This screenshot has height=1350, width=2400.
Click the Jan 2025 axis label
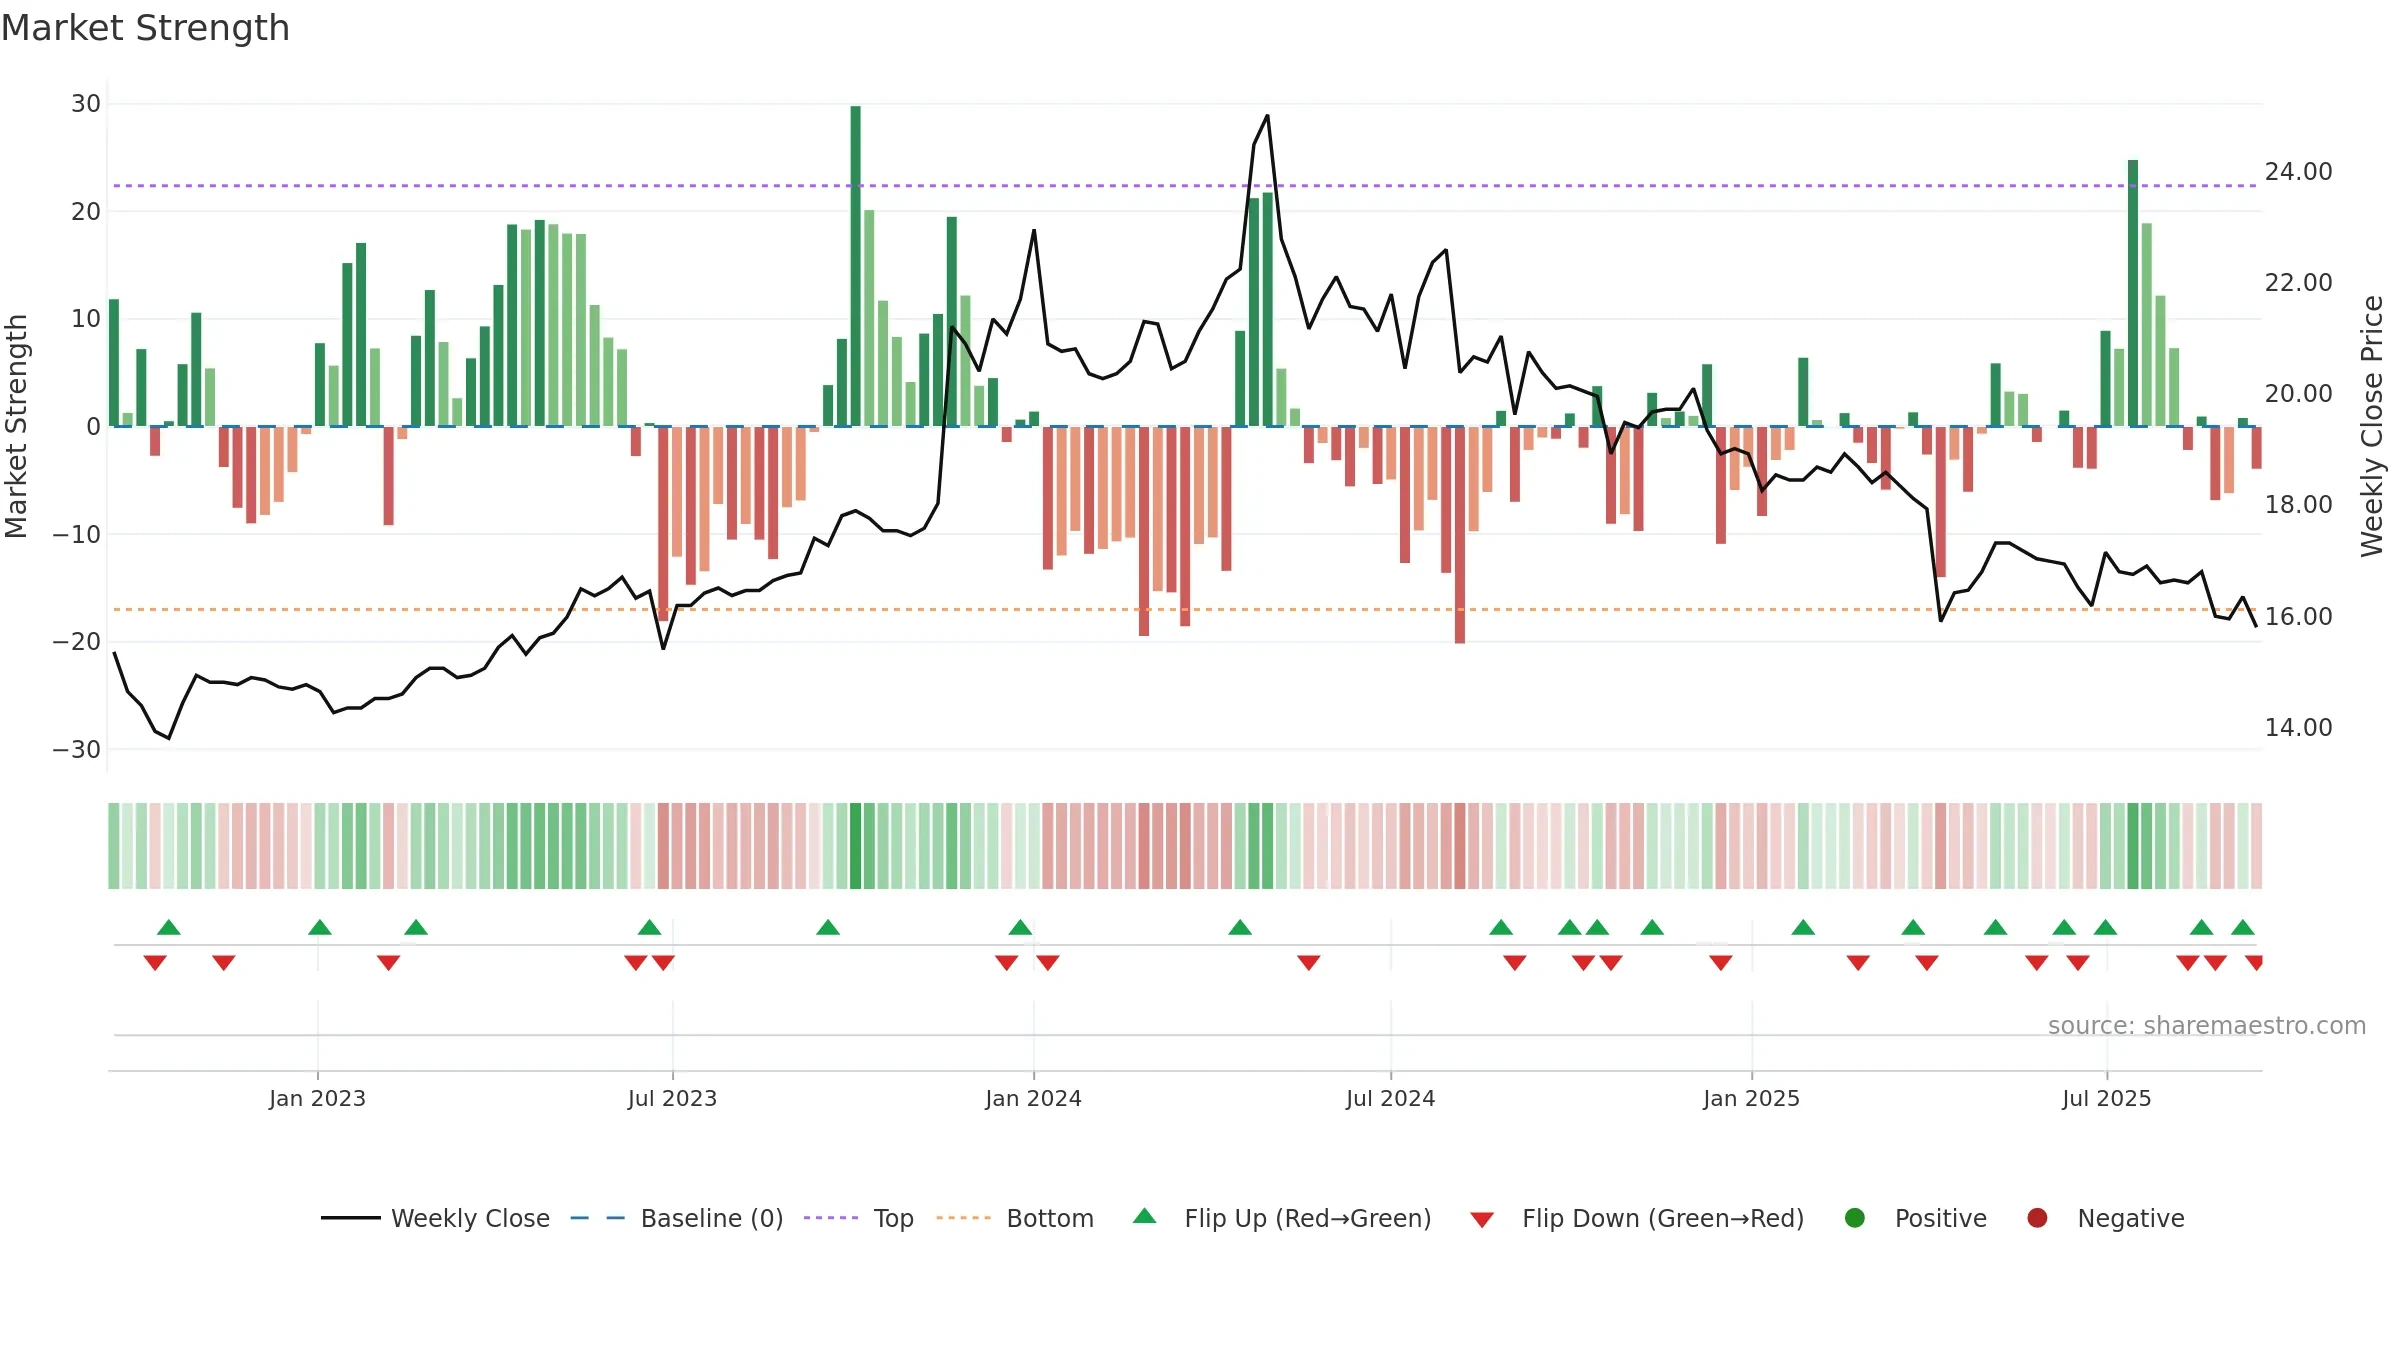tap(1751, 1098)
